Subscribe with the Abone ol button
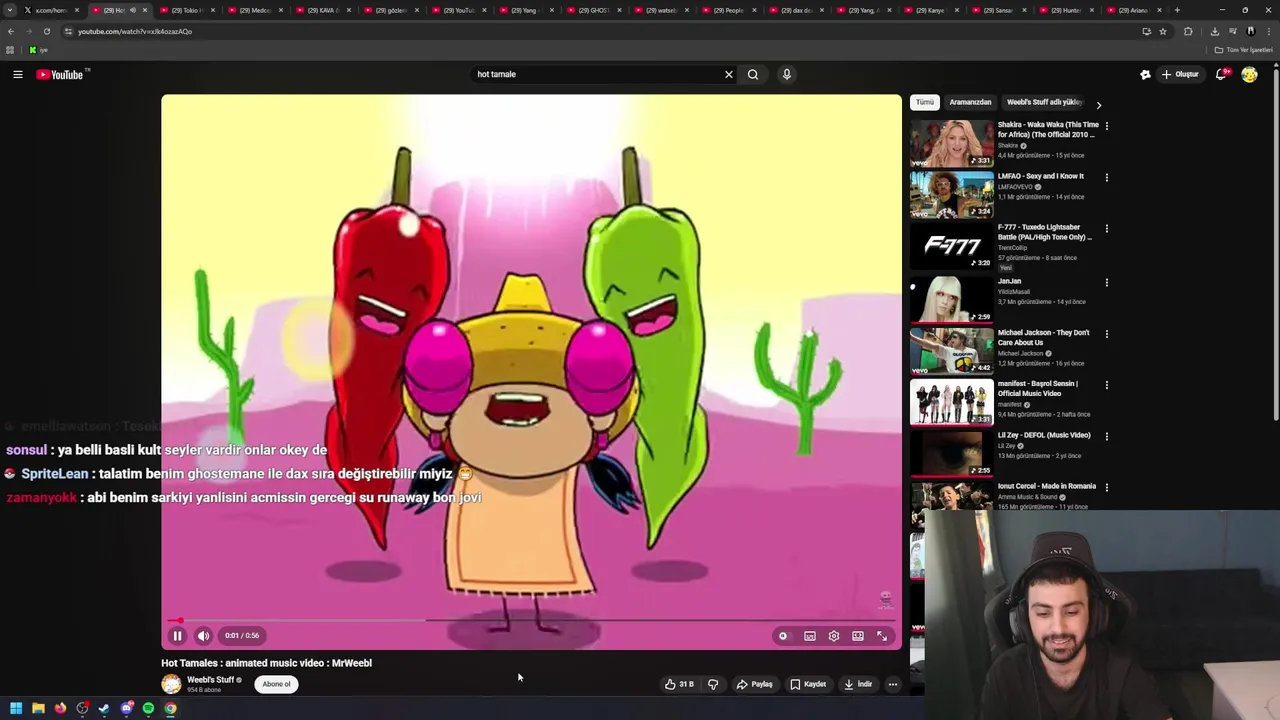The image size is (1280, 720). [276, 684]
